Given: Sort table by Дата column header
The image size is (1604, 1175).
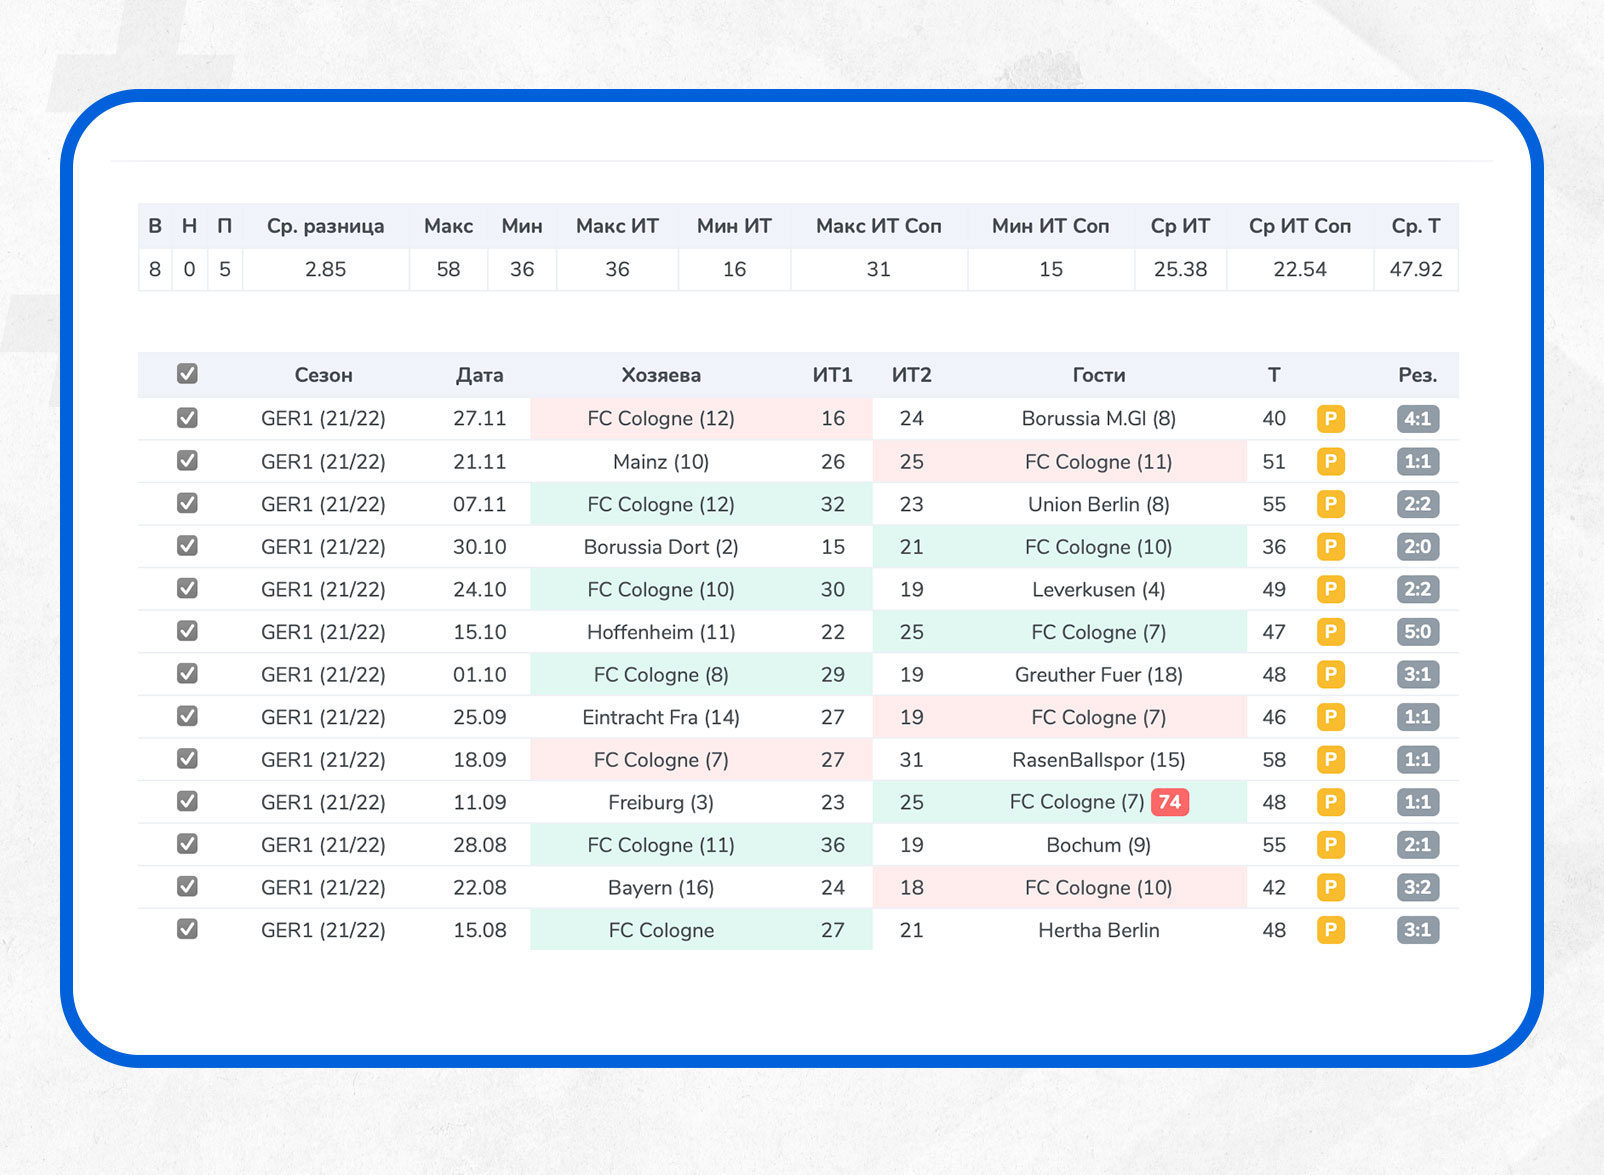Looking at the screenshot, I should click(x=479, y=375).
